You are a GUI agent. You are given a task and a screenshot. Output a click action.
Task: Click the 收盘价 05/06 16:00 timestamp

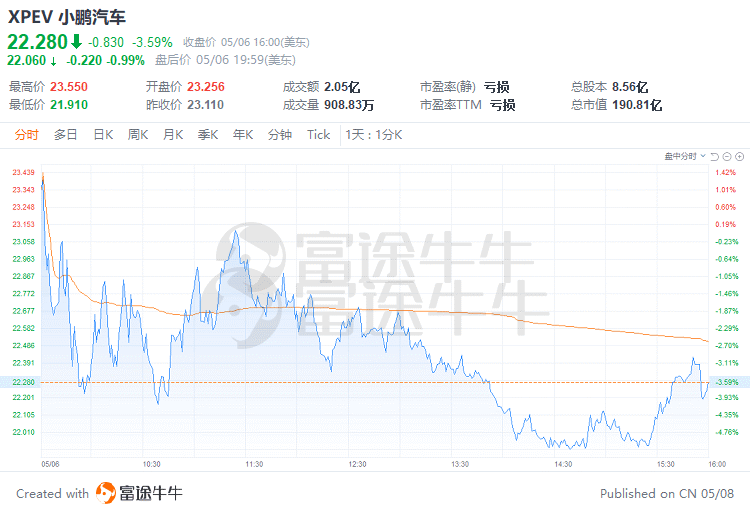(246, 42)
